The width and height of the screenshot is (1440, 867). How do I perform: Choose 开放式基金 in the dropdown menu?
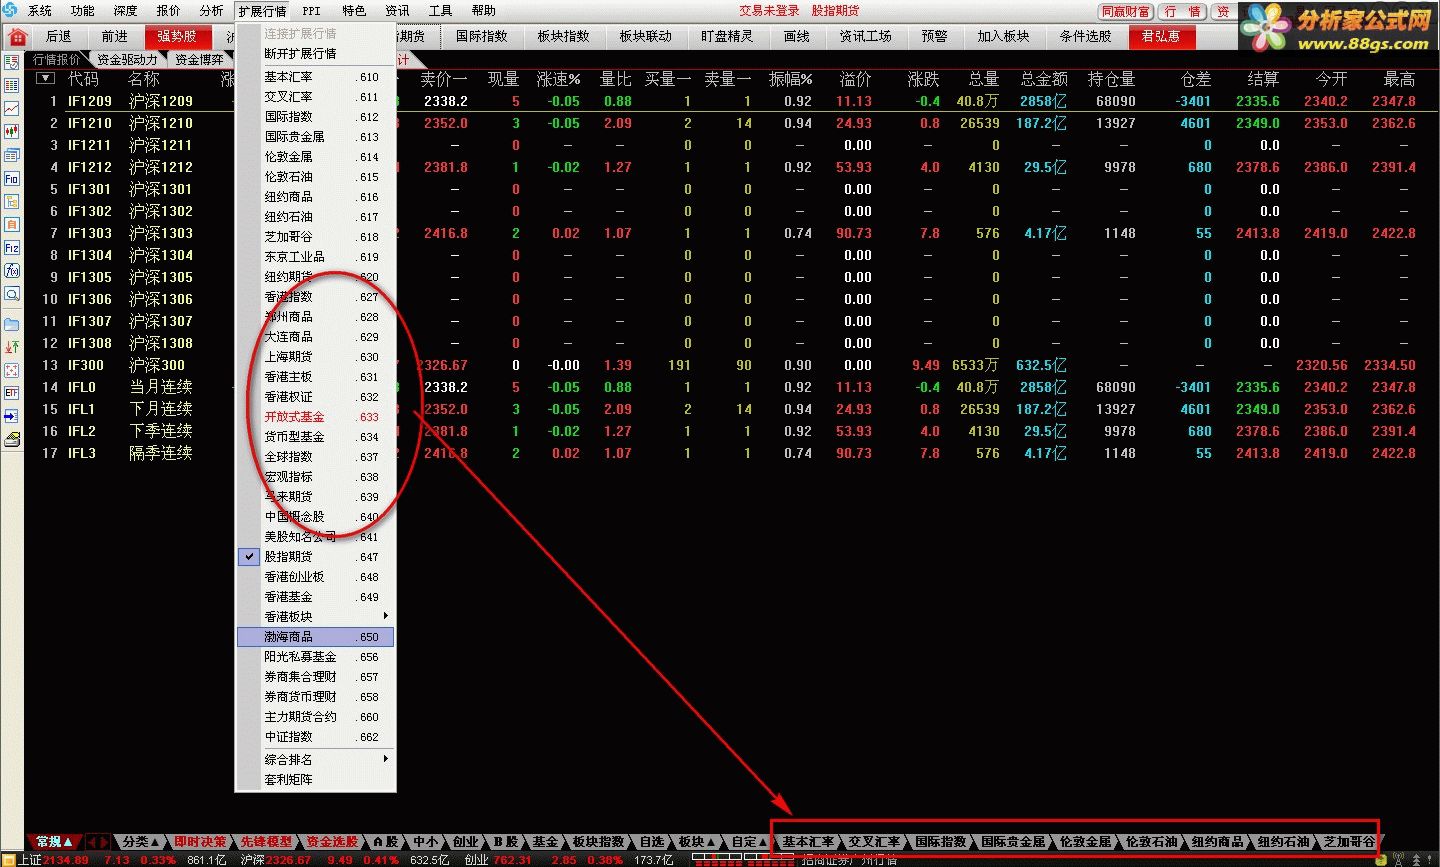click(x=315, y=417)
